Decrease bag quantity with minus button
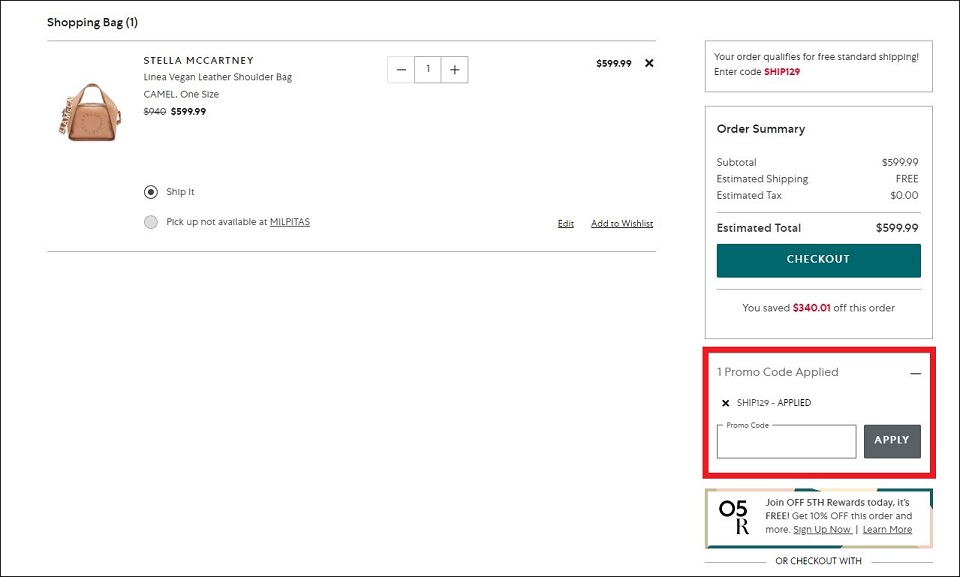This screenshot has width=960, height=577. (x=401, y=70)
